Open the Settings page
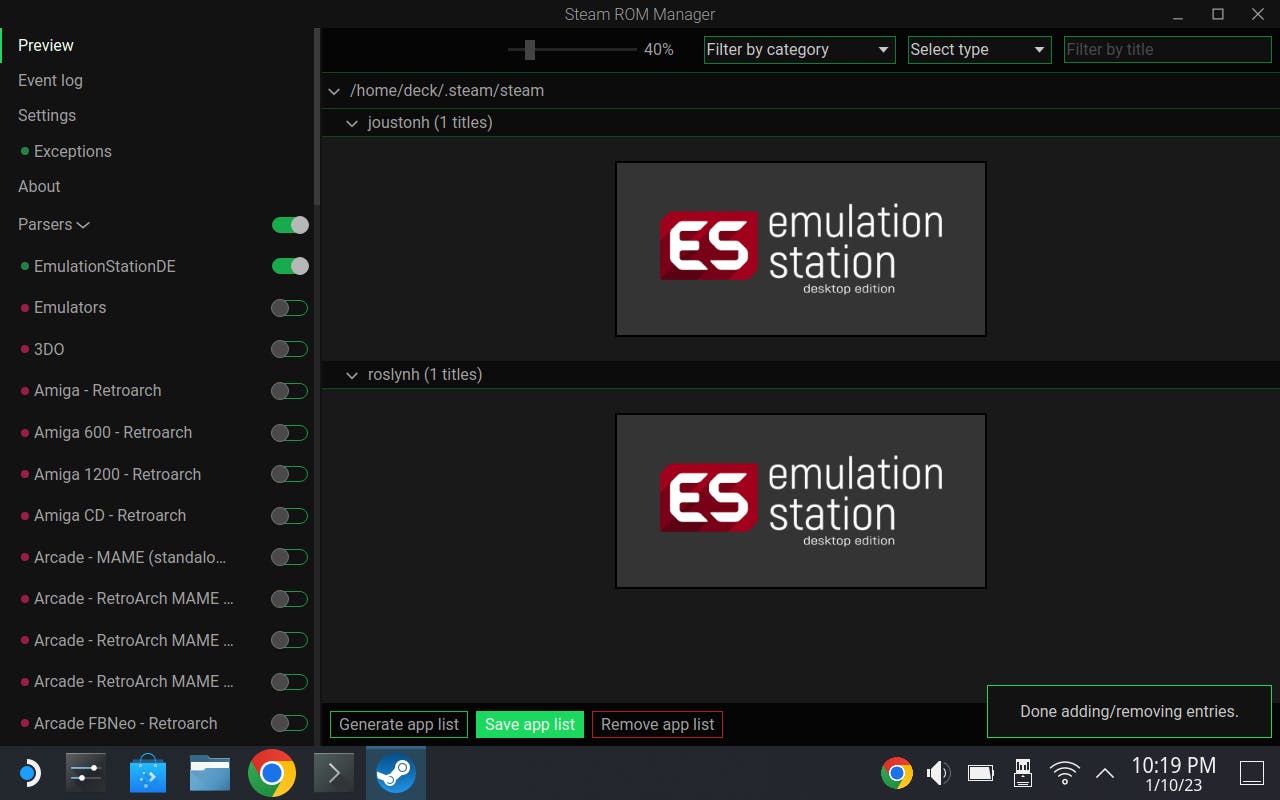 (47, 115)
